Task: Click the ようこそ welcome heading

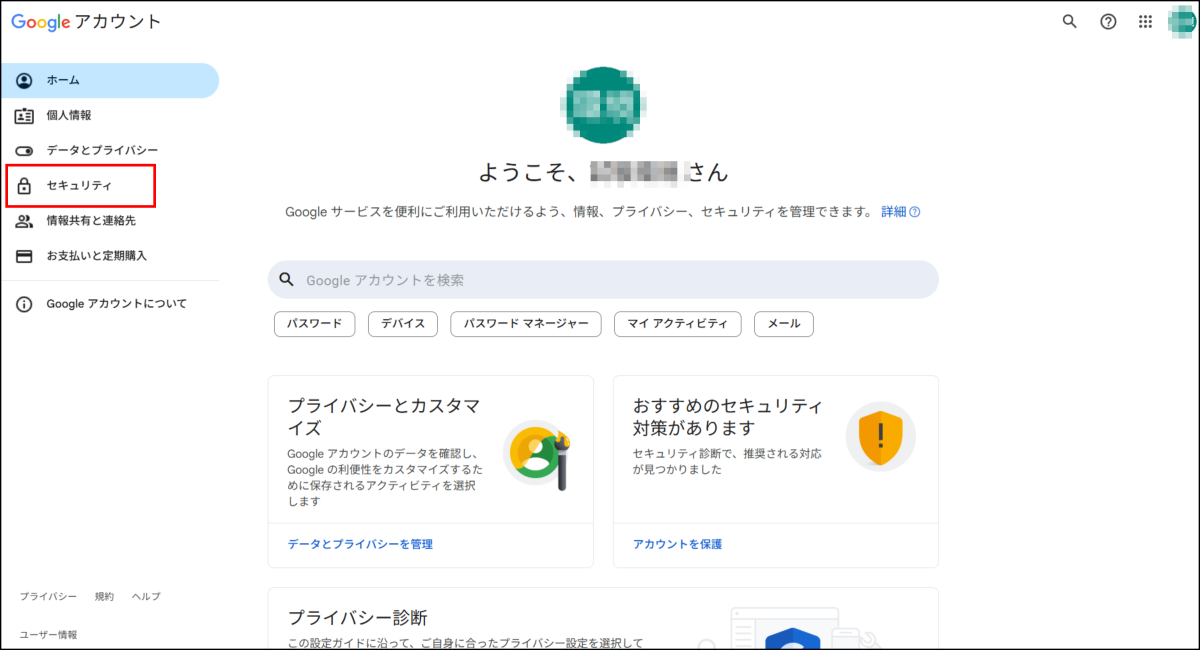Action: [x=603, y=172]
